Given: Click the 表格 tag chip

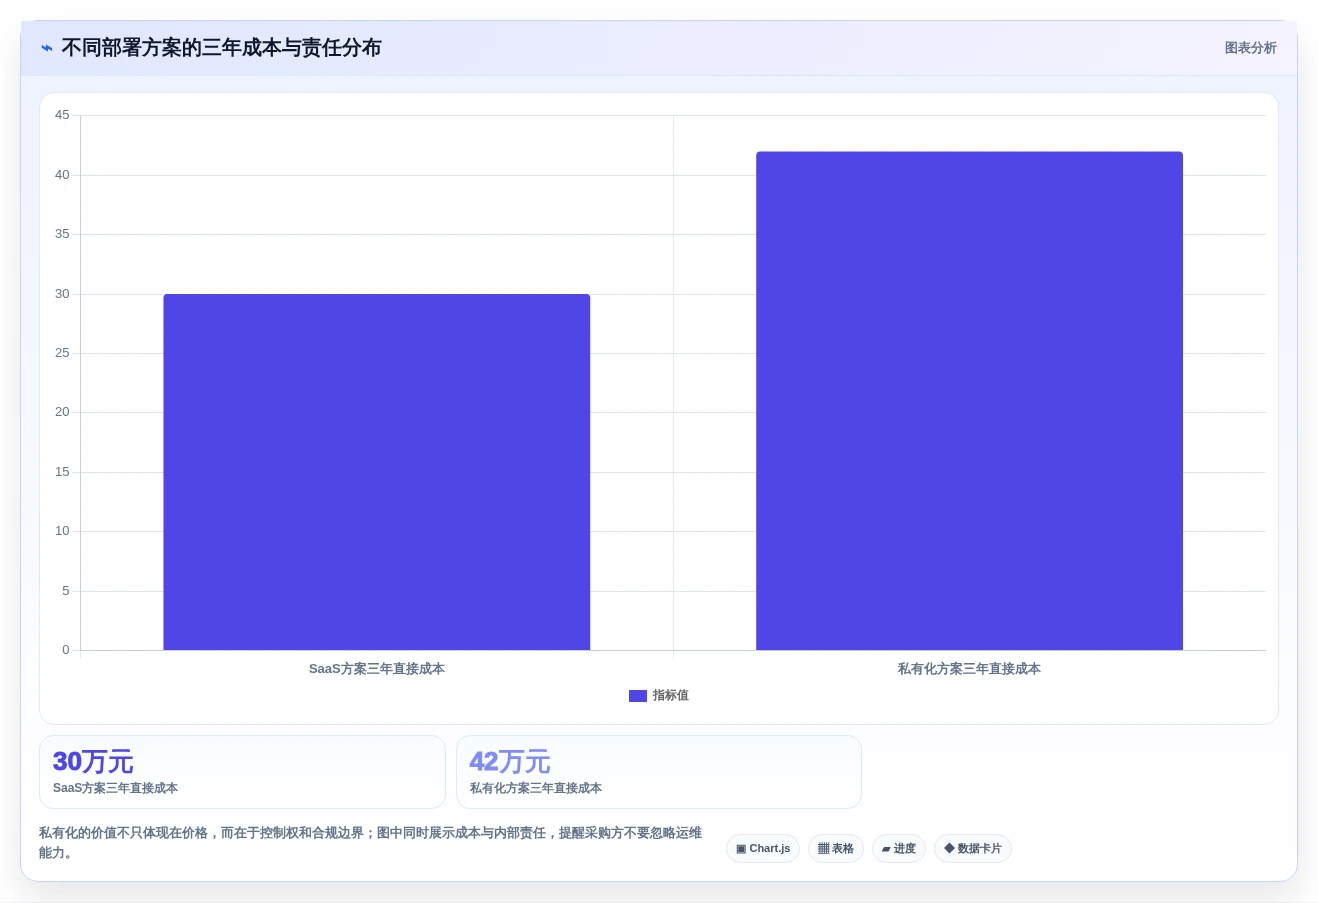Looking at the screenshot, I should [x=836, y=848].
